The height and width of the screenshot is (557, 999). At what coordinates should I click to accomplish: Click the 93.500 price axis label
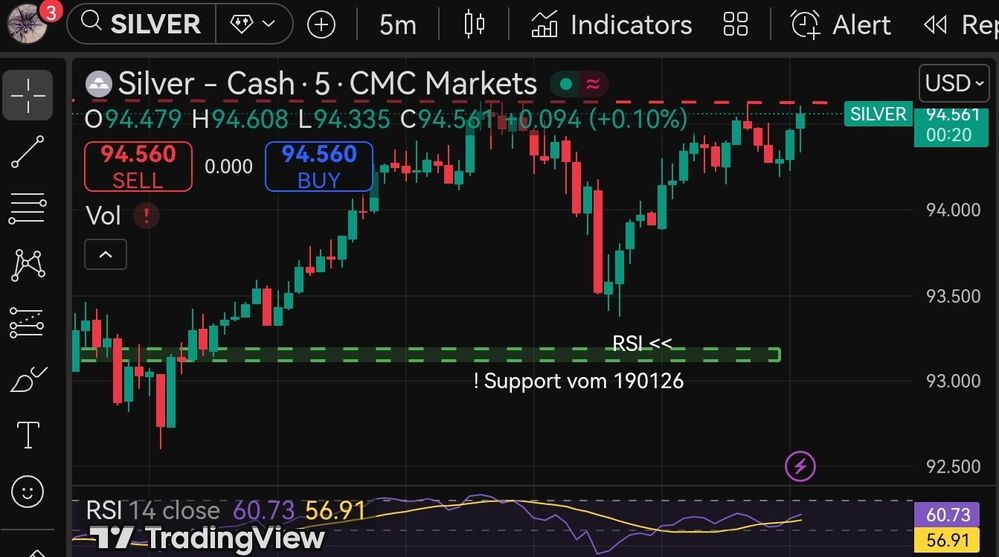tap(953, 296)
